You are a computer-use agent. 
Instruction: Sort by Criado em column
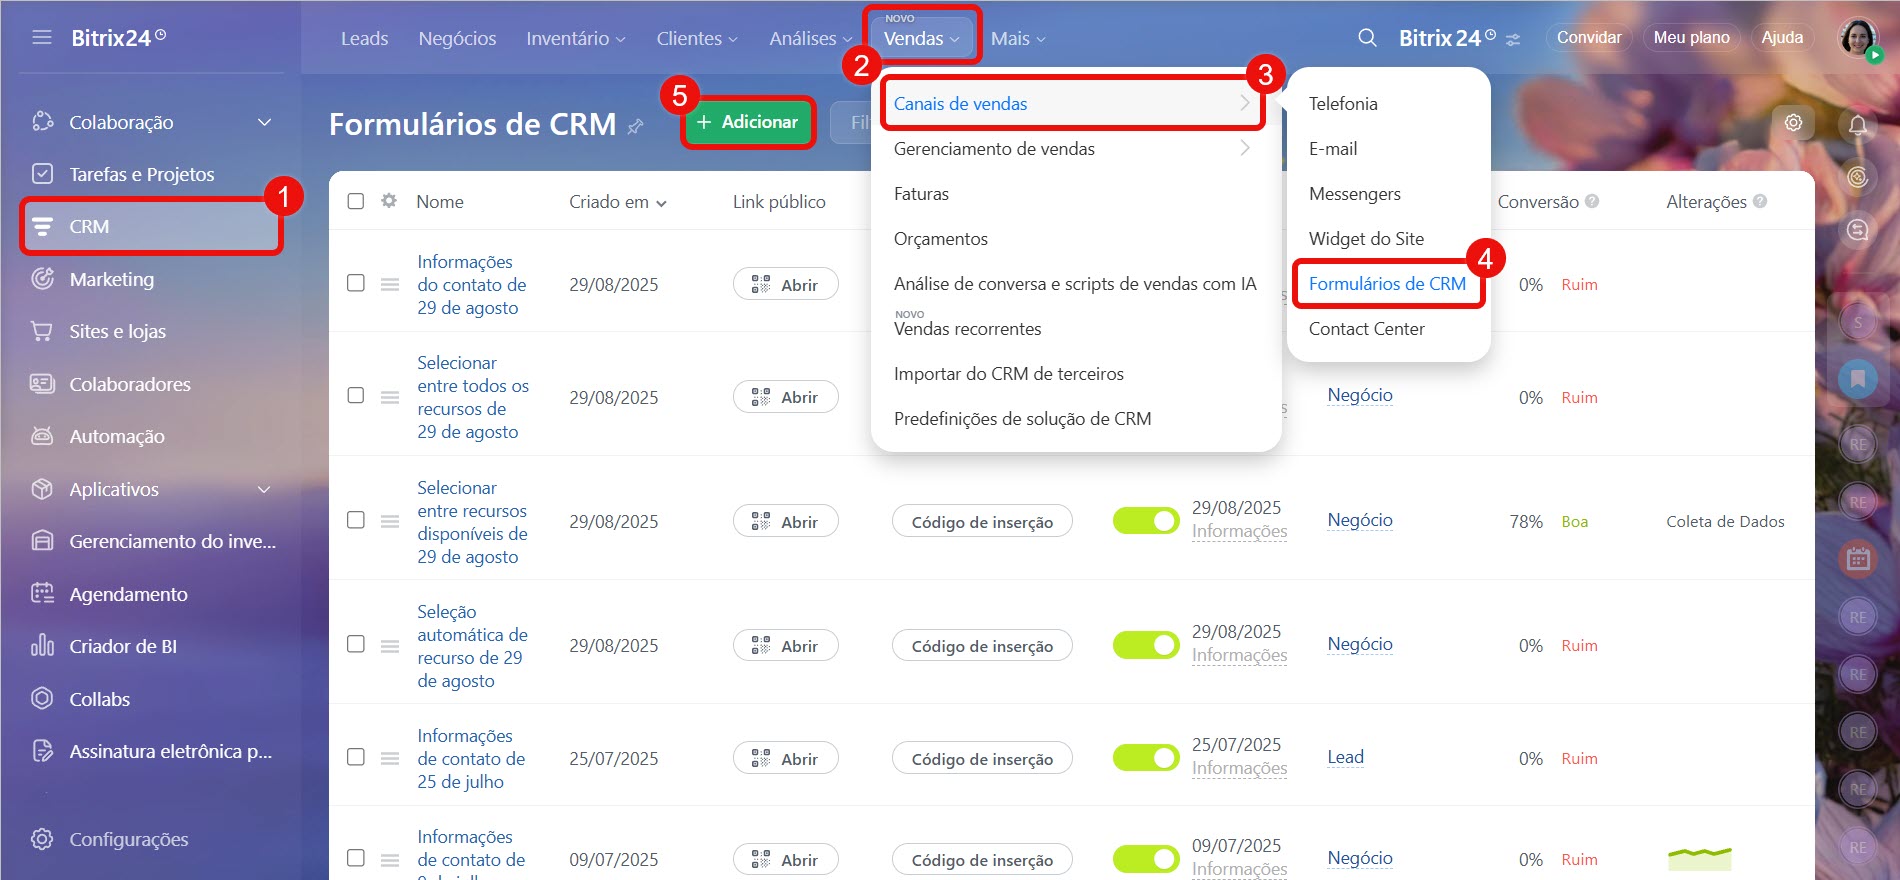[x=618, y=202]
